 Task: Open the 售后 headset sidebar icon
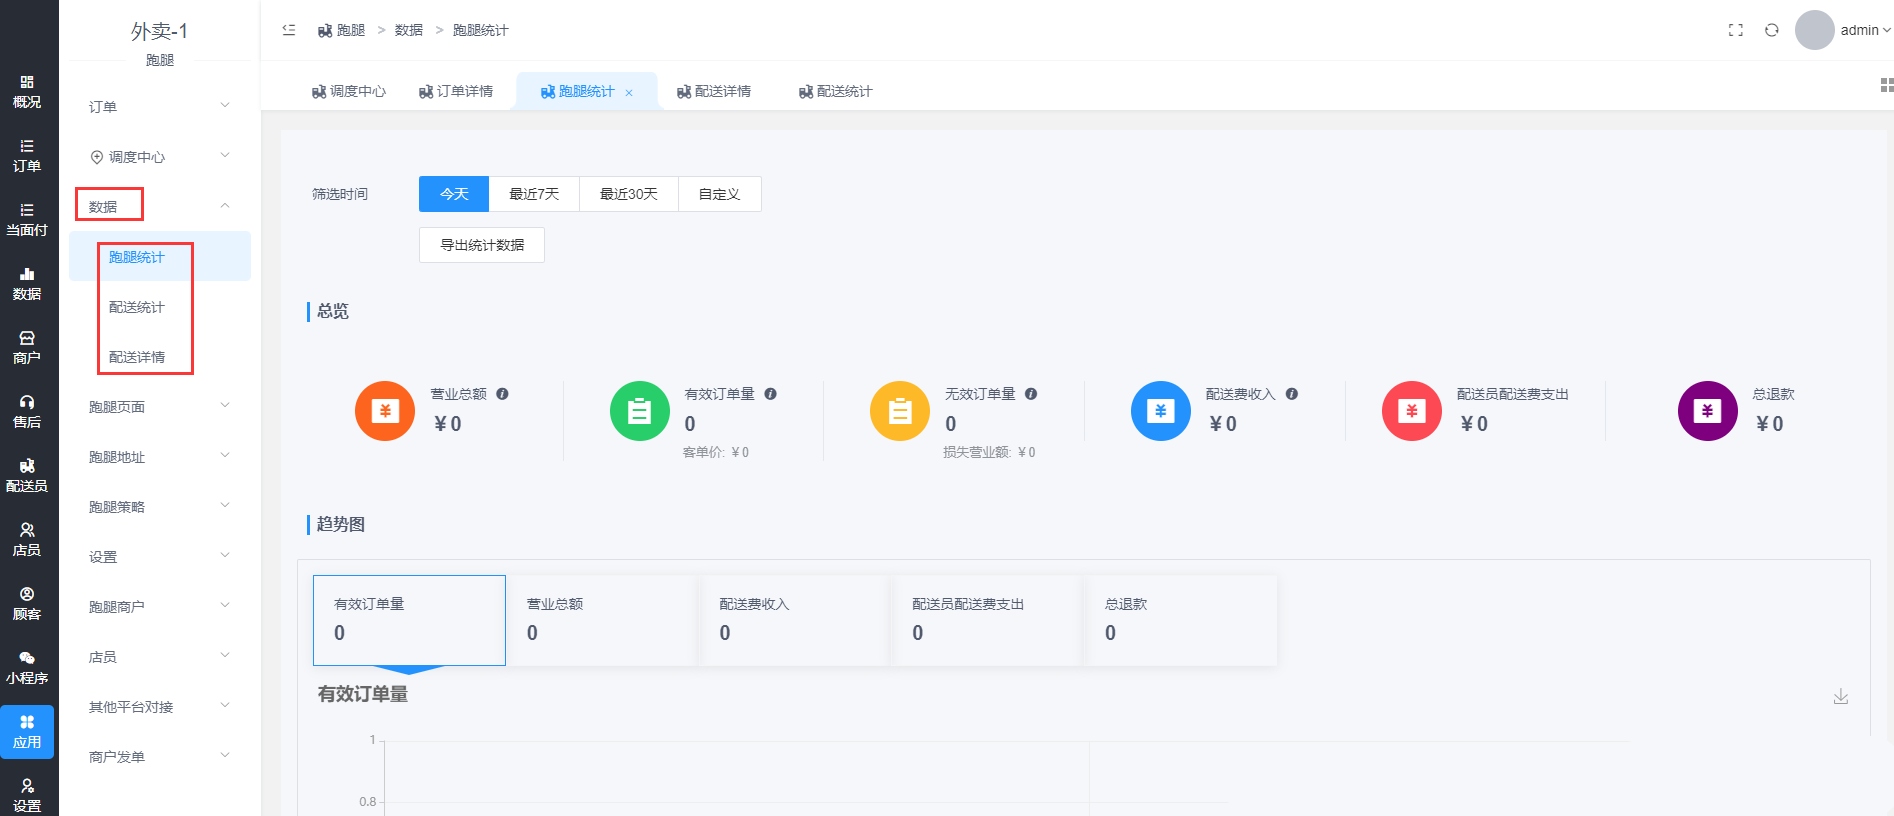[x=27, y=412]
